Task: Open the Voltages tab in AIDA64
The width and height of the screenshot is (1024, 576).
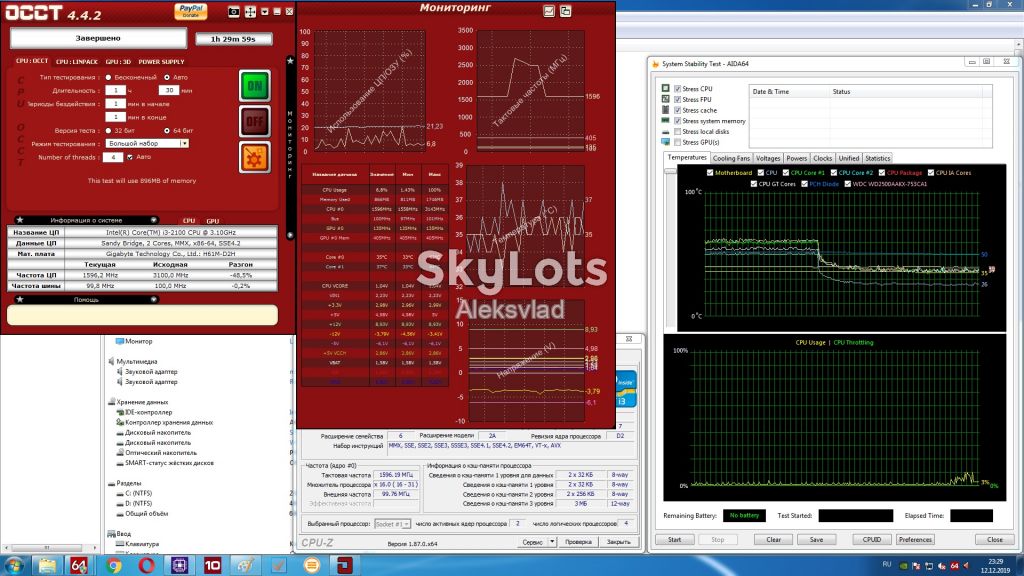Action: [768, 158]
